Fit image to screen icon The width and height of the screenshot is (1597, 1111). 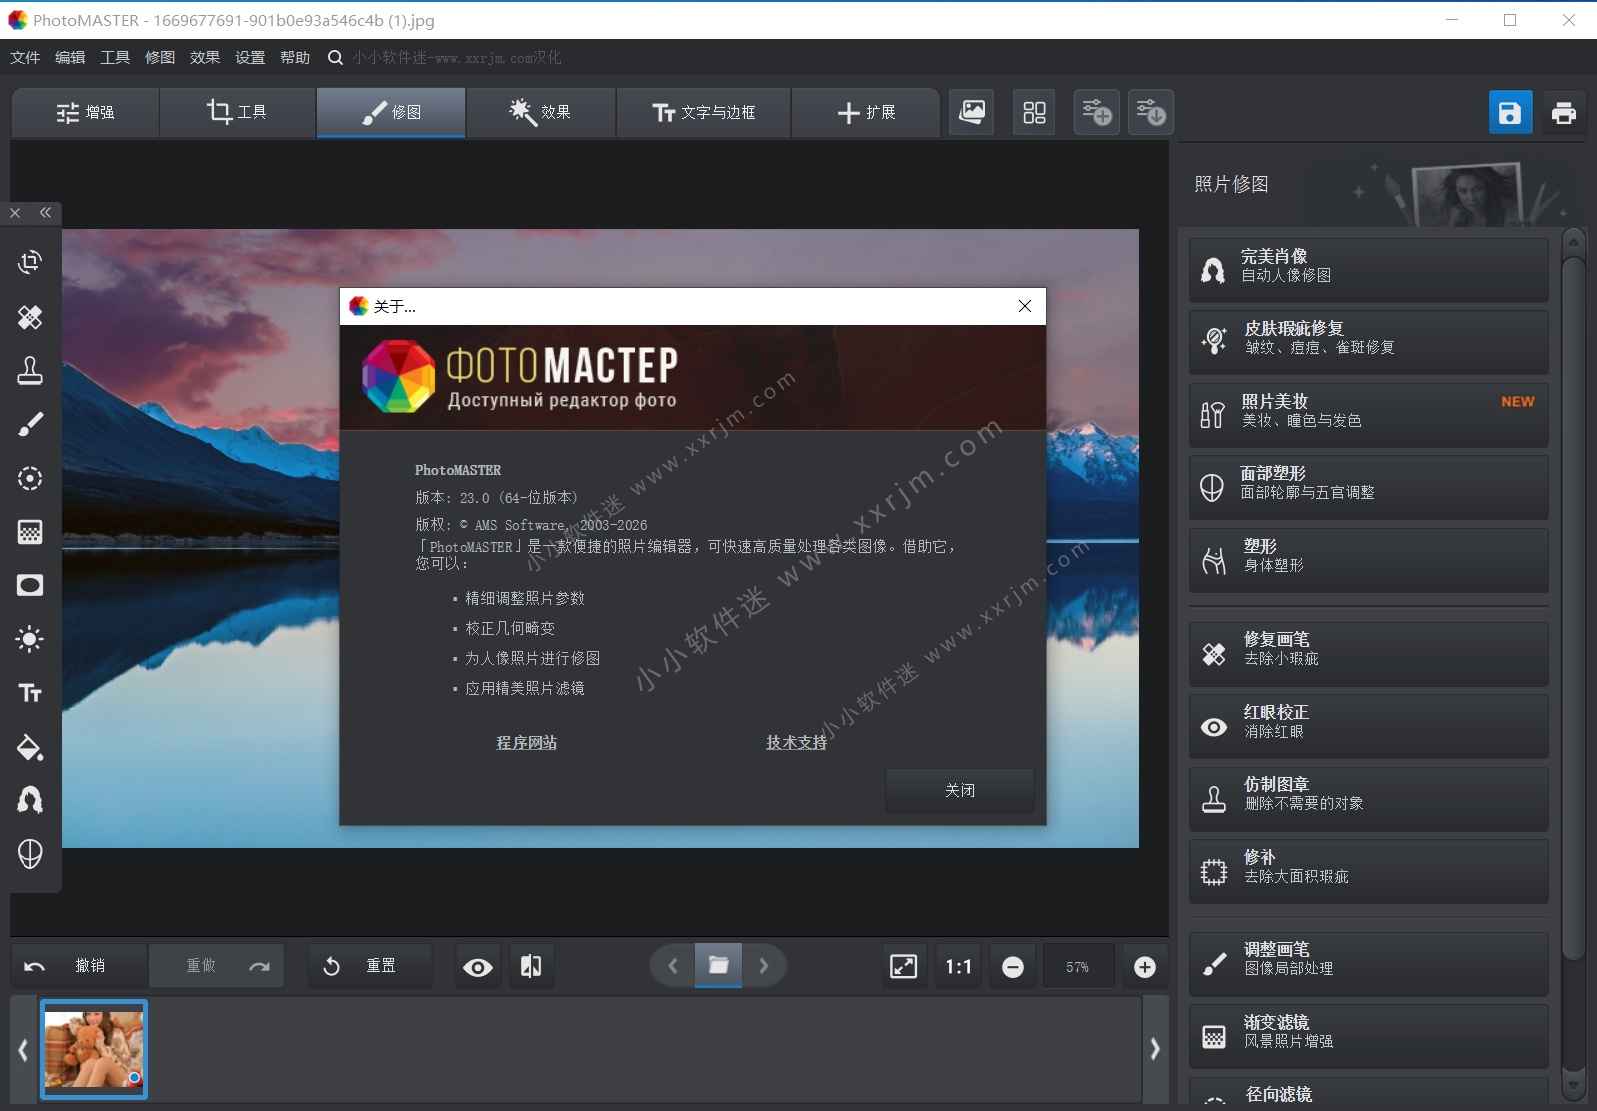tap(903, 967)
